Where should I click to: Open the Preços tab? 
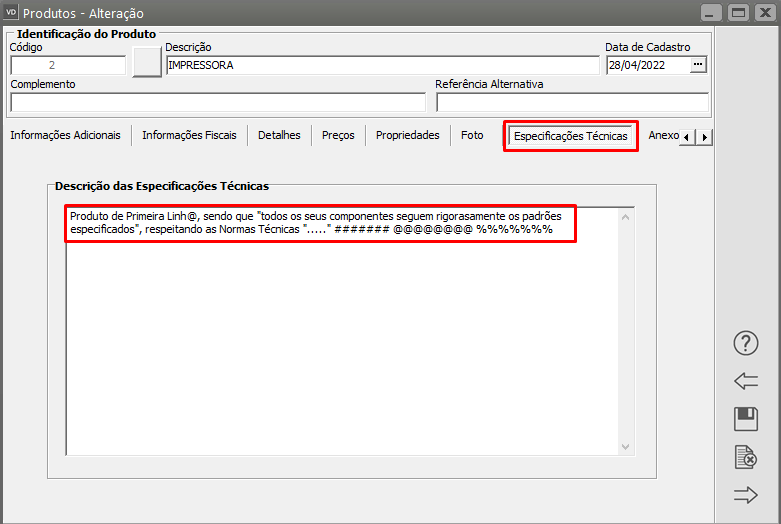(x=338, y=135)
